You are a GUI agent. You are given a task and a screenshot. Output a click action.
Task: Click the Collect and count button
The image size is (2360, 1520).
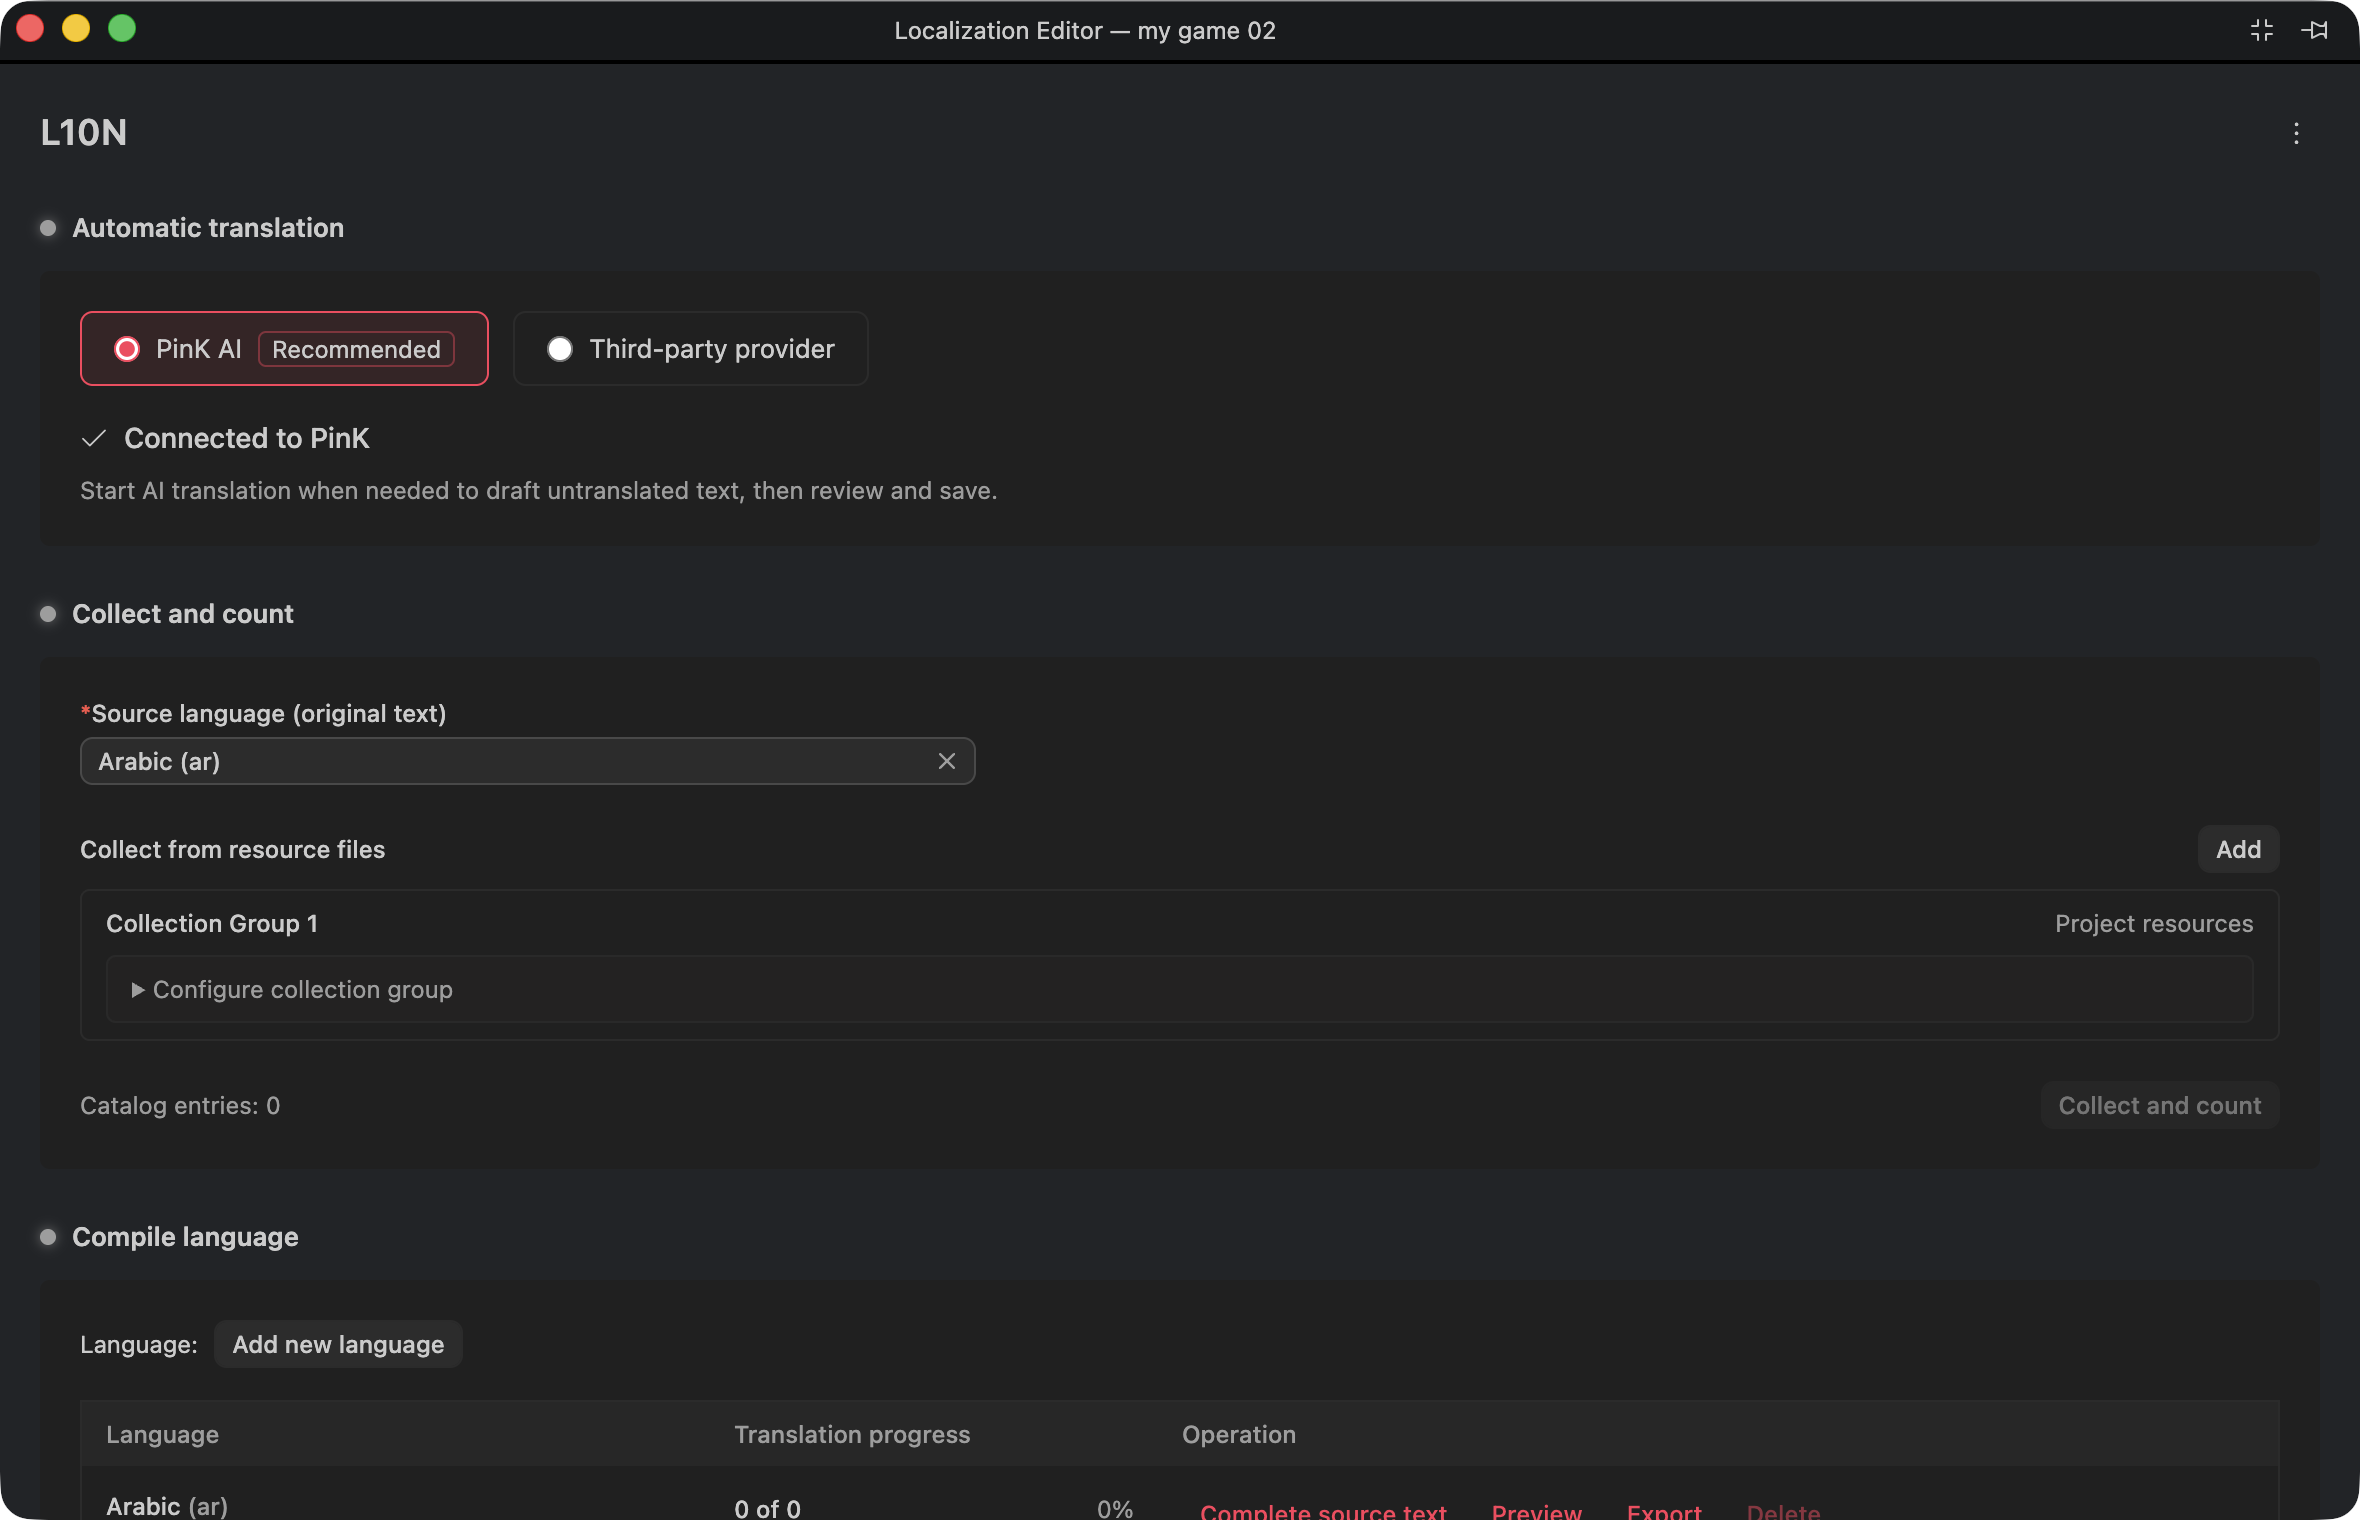2159,1105
